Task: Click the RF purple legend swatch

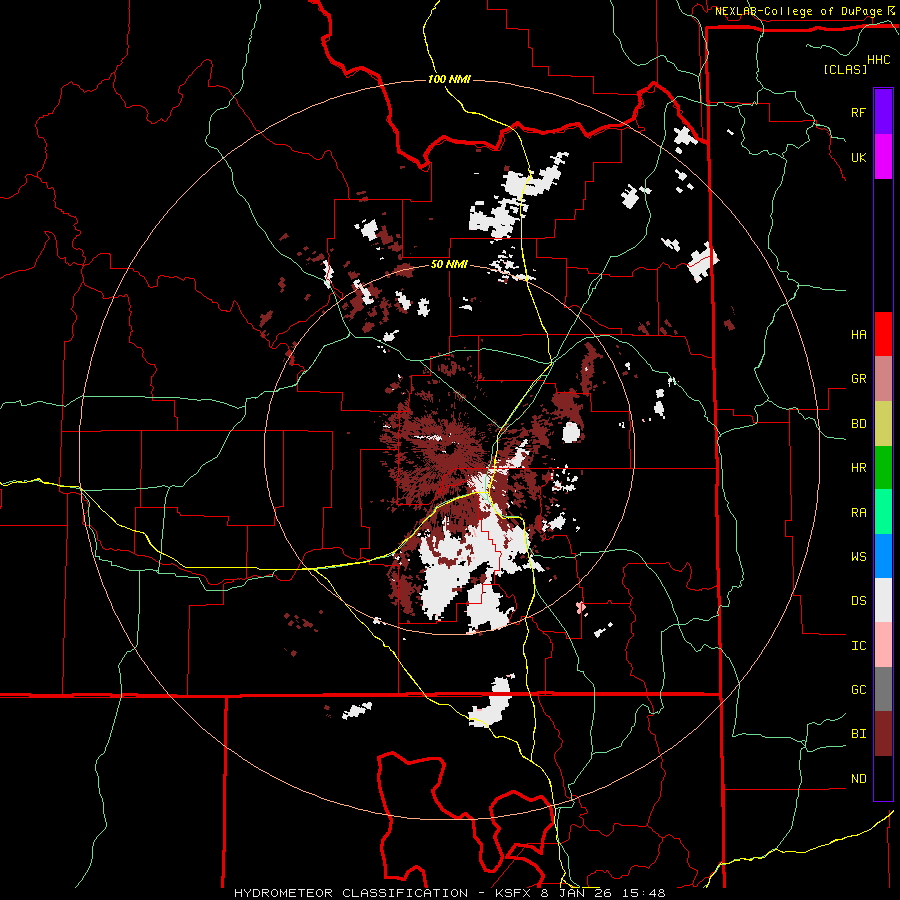Action: click(883, 112)
